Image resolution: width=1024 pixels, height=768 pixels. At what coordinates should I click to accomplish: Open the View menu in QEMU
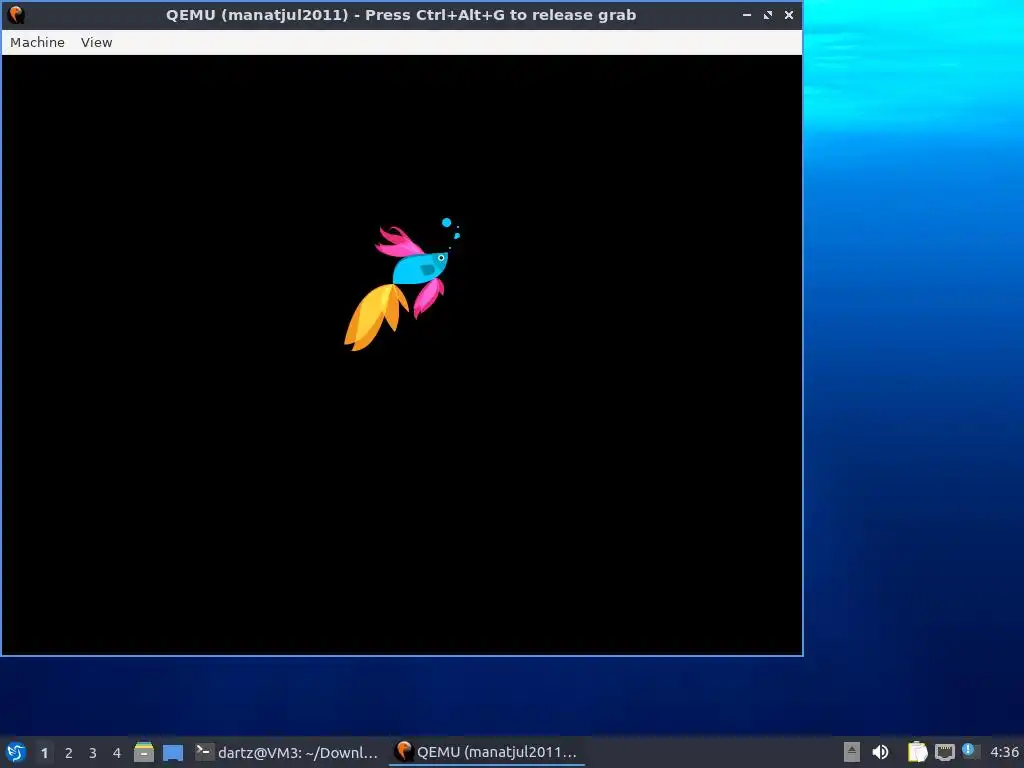click(97, 42)
